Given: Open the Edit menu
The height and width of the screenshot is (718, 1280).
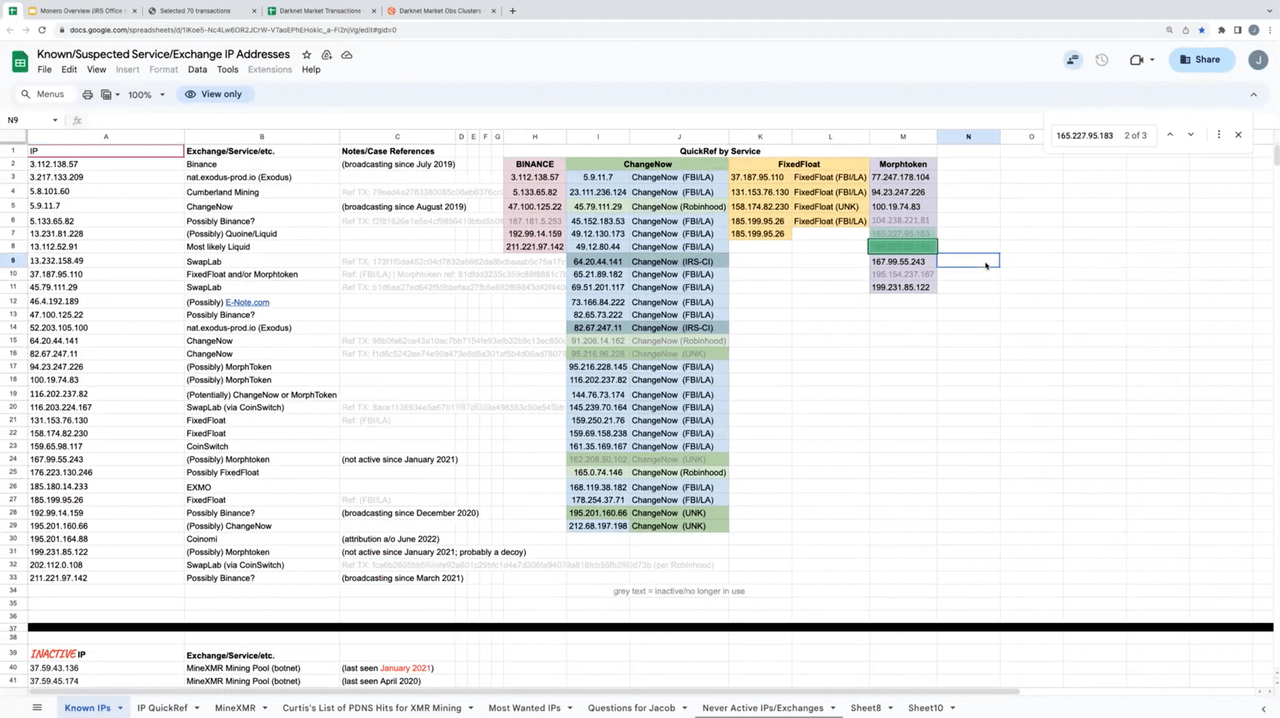Looking at the screenshot, I should click(69, 70).
